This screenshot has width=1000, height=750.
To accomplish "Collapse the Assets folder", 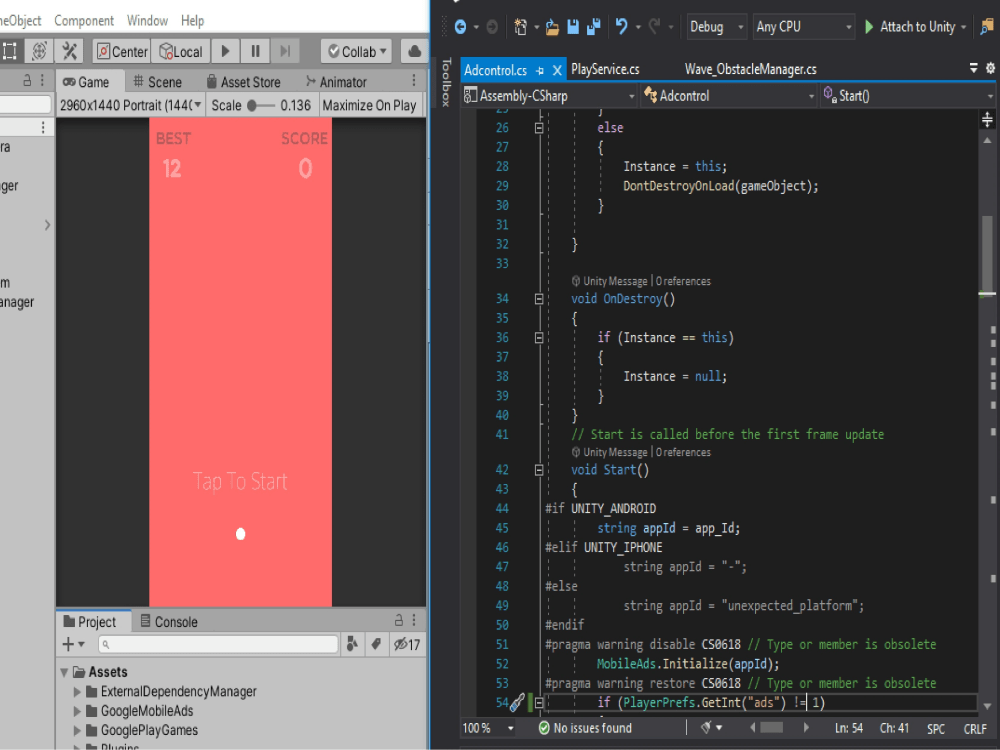I will [64, 672].
